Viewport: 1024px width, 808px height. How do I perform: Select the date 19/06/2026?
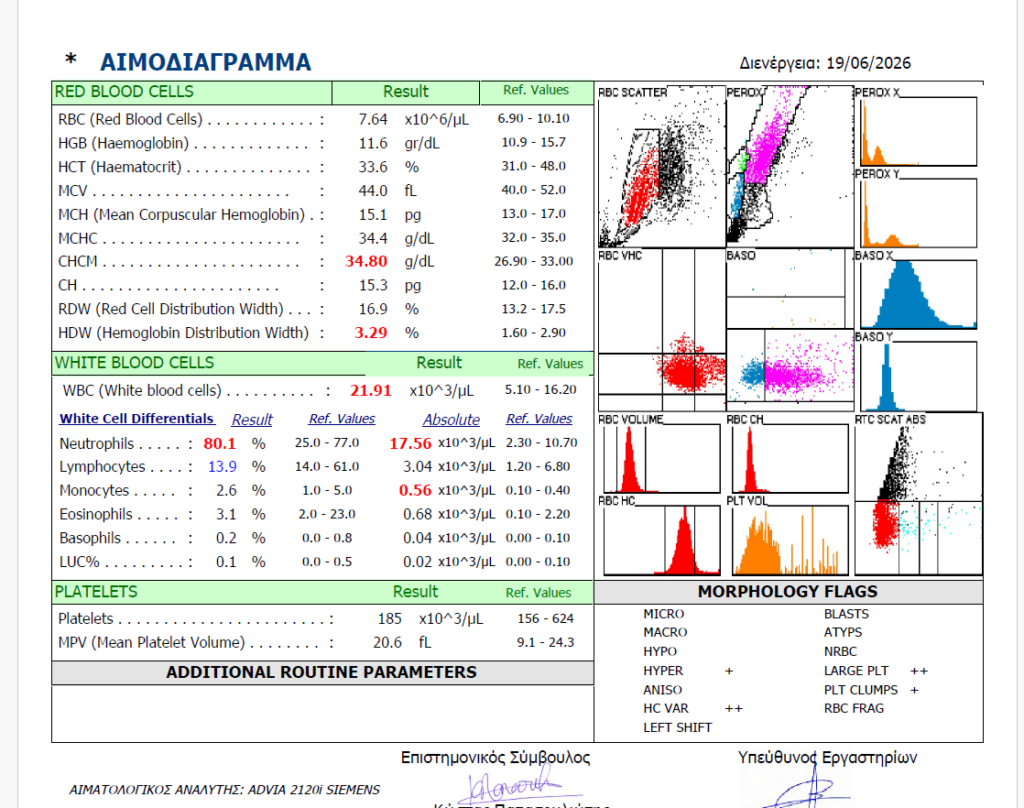[868, 63]
